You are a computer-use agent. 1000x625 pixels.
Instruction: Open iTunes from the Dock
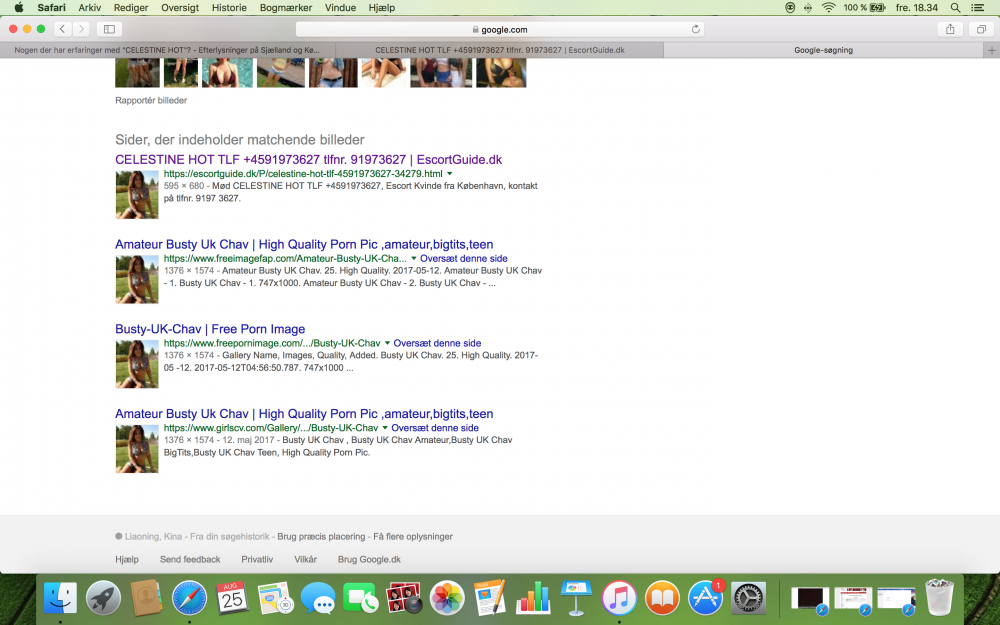click(x=619, y=599)
